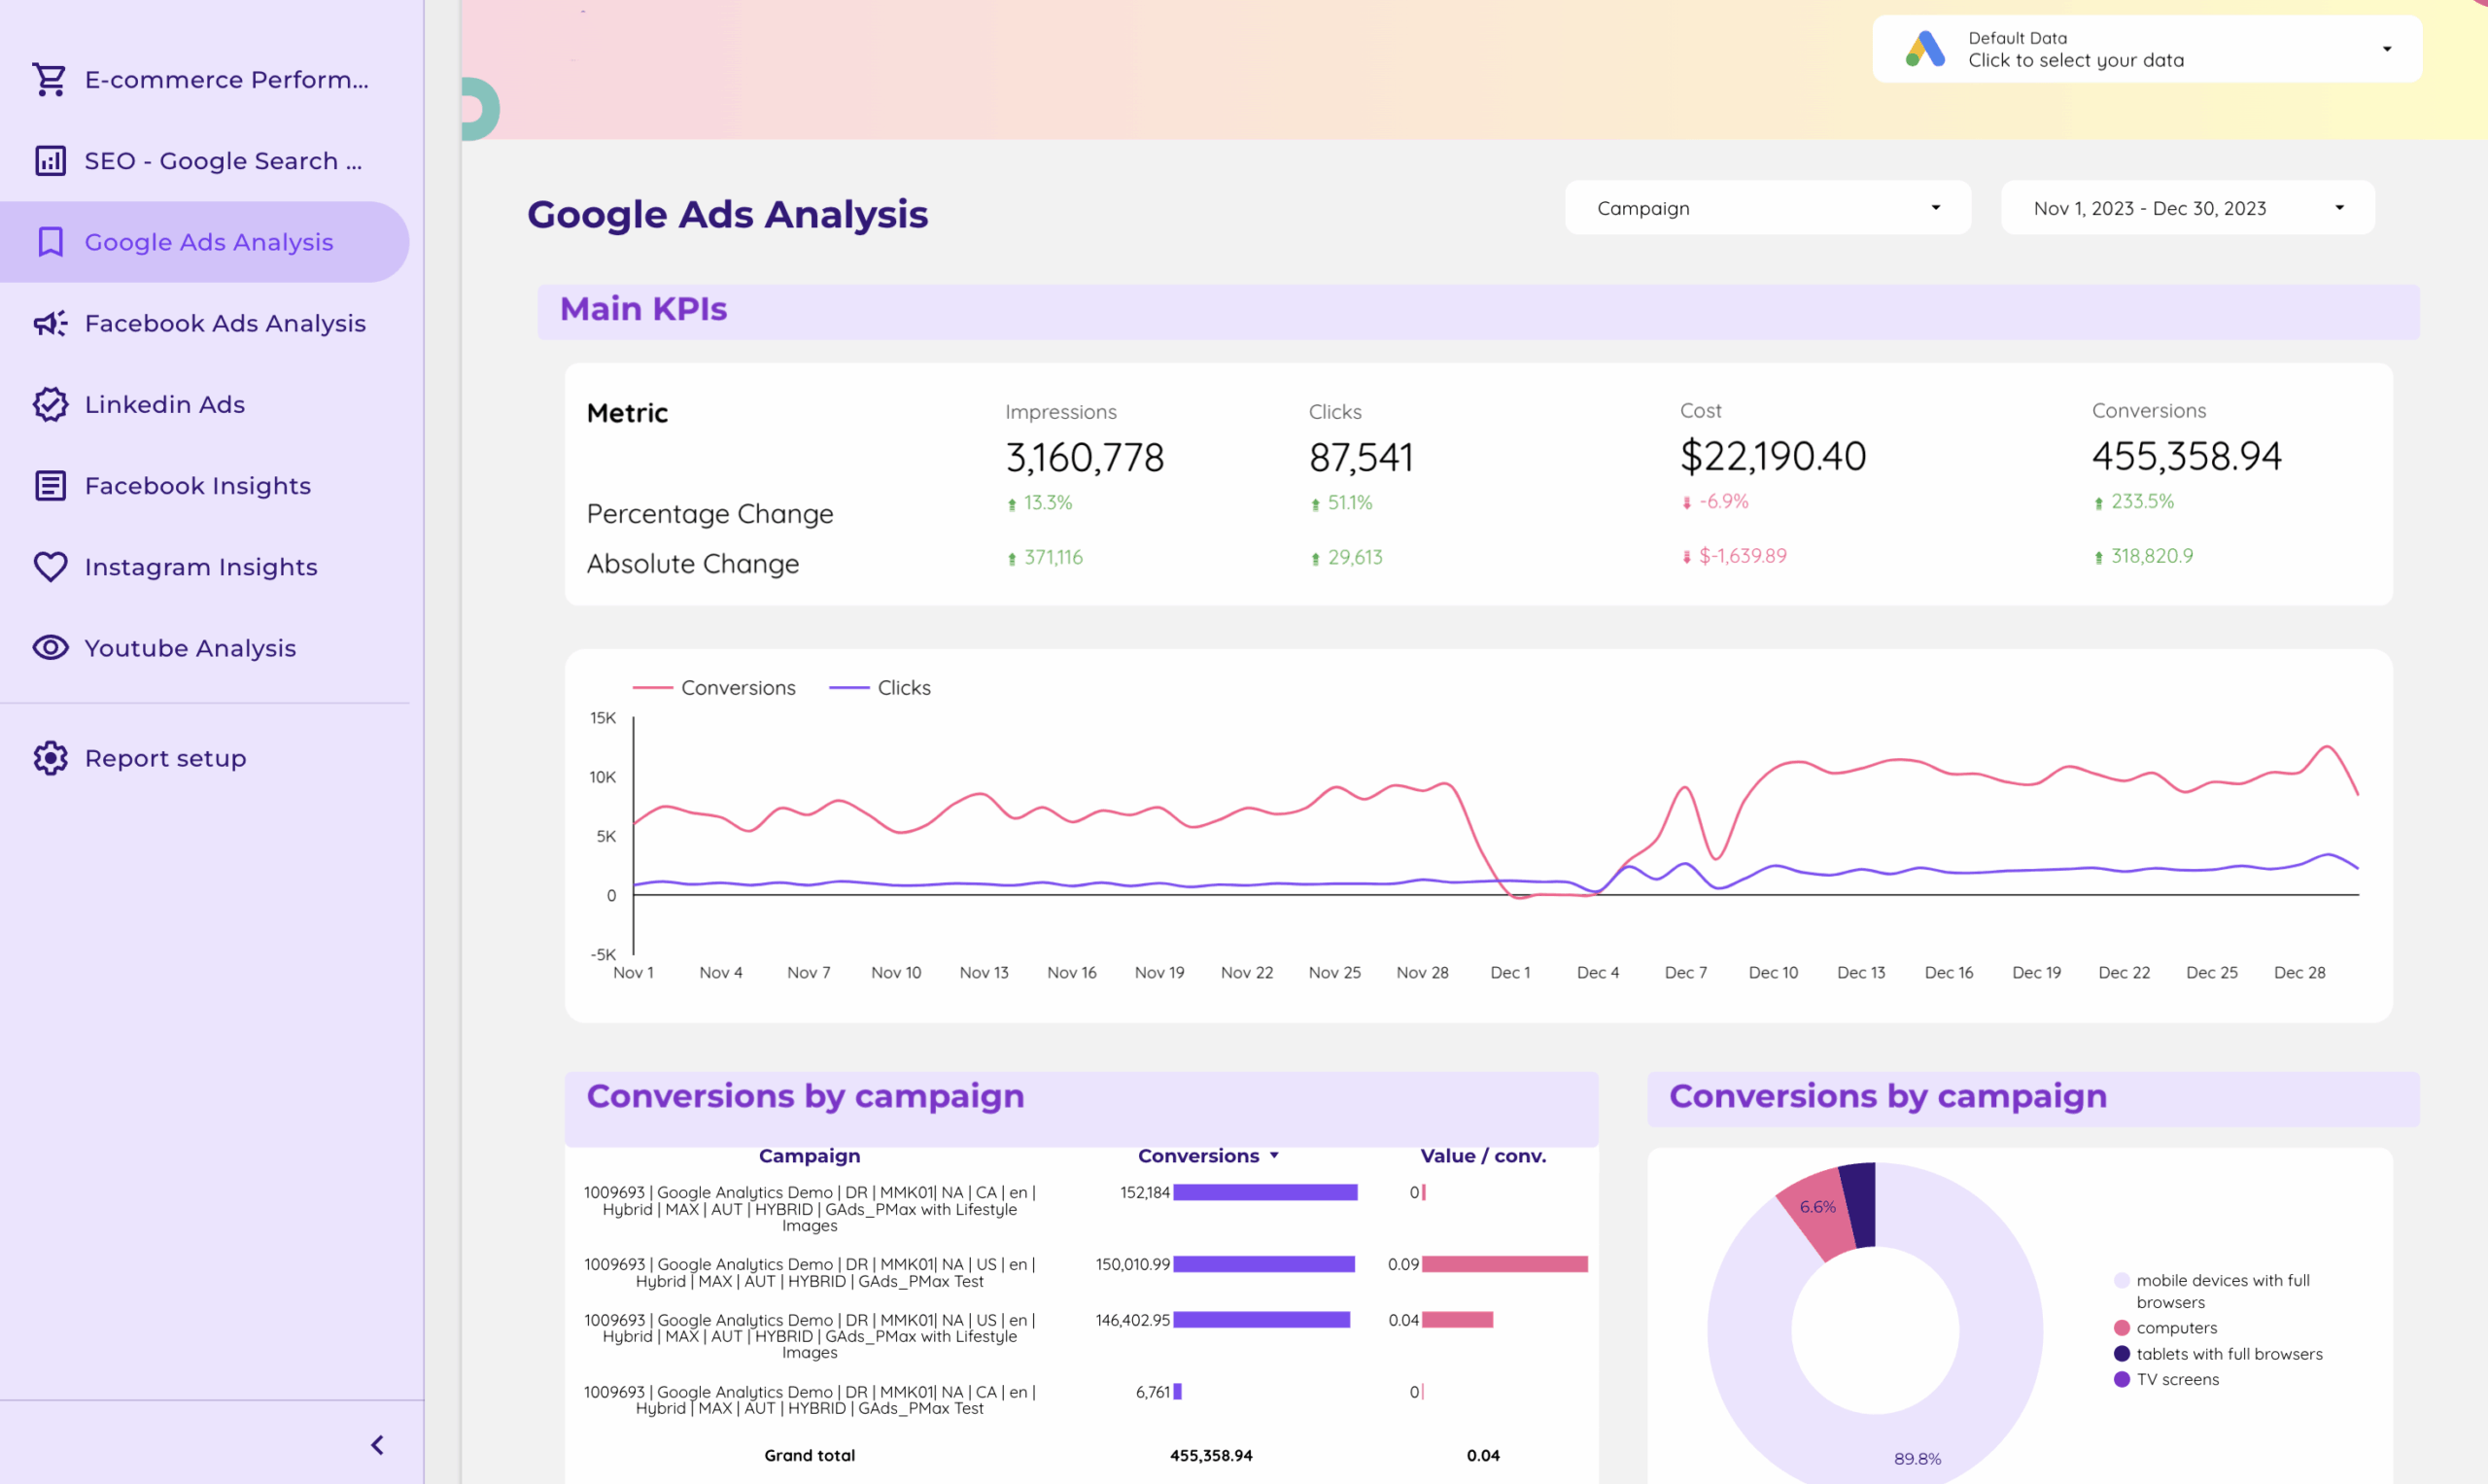Click the Main KPIs section heading
The height and width of the screenshot is (1484, 2488).
[643, 309]
